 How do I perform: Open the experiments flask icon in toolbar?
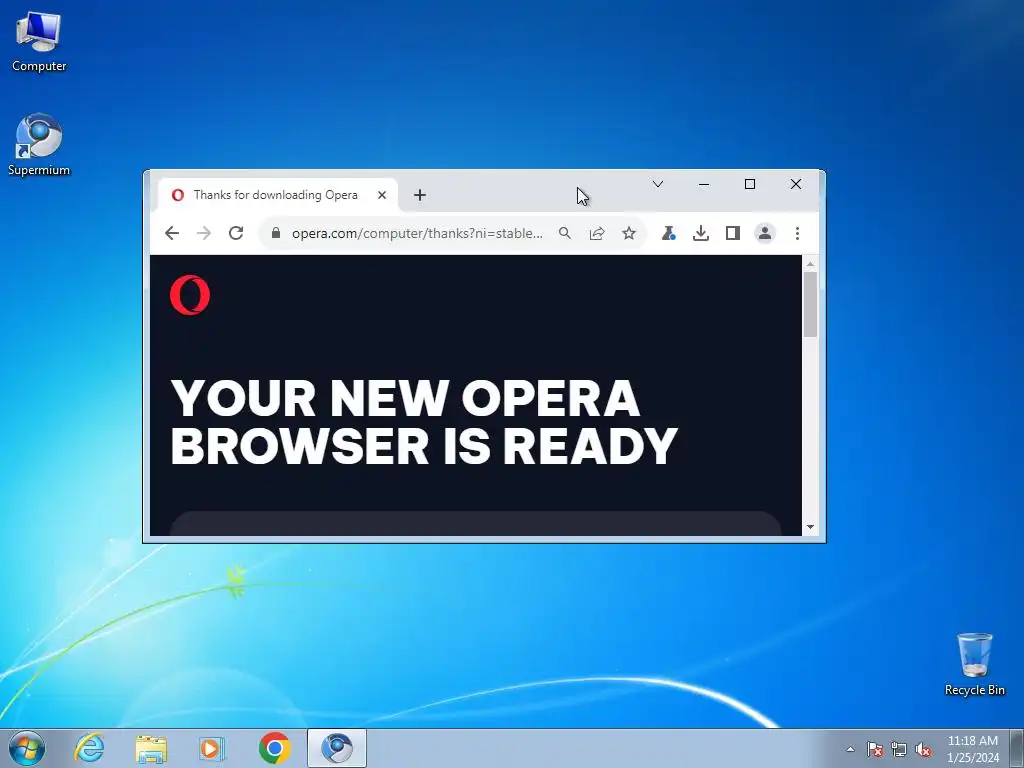pos(668,233)
